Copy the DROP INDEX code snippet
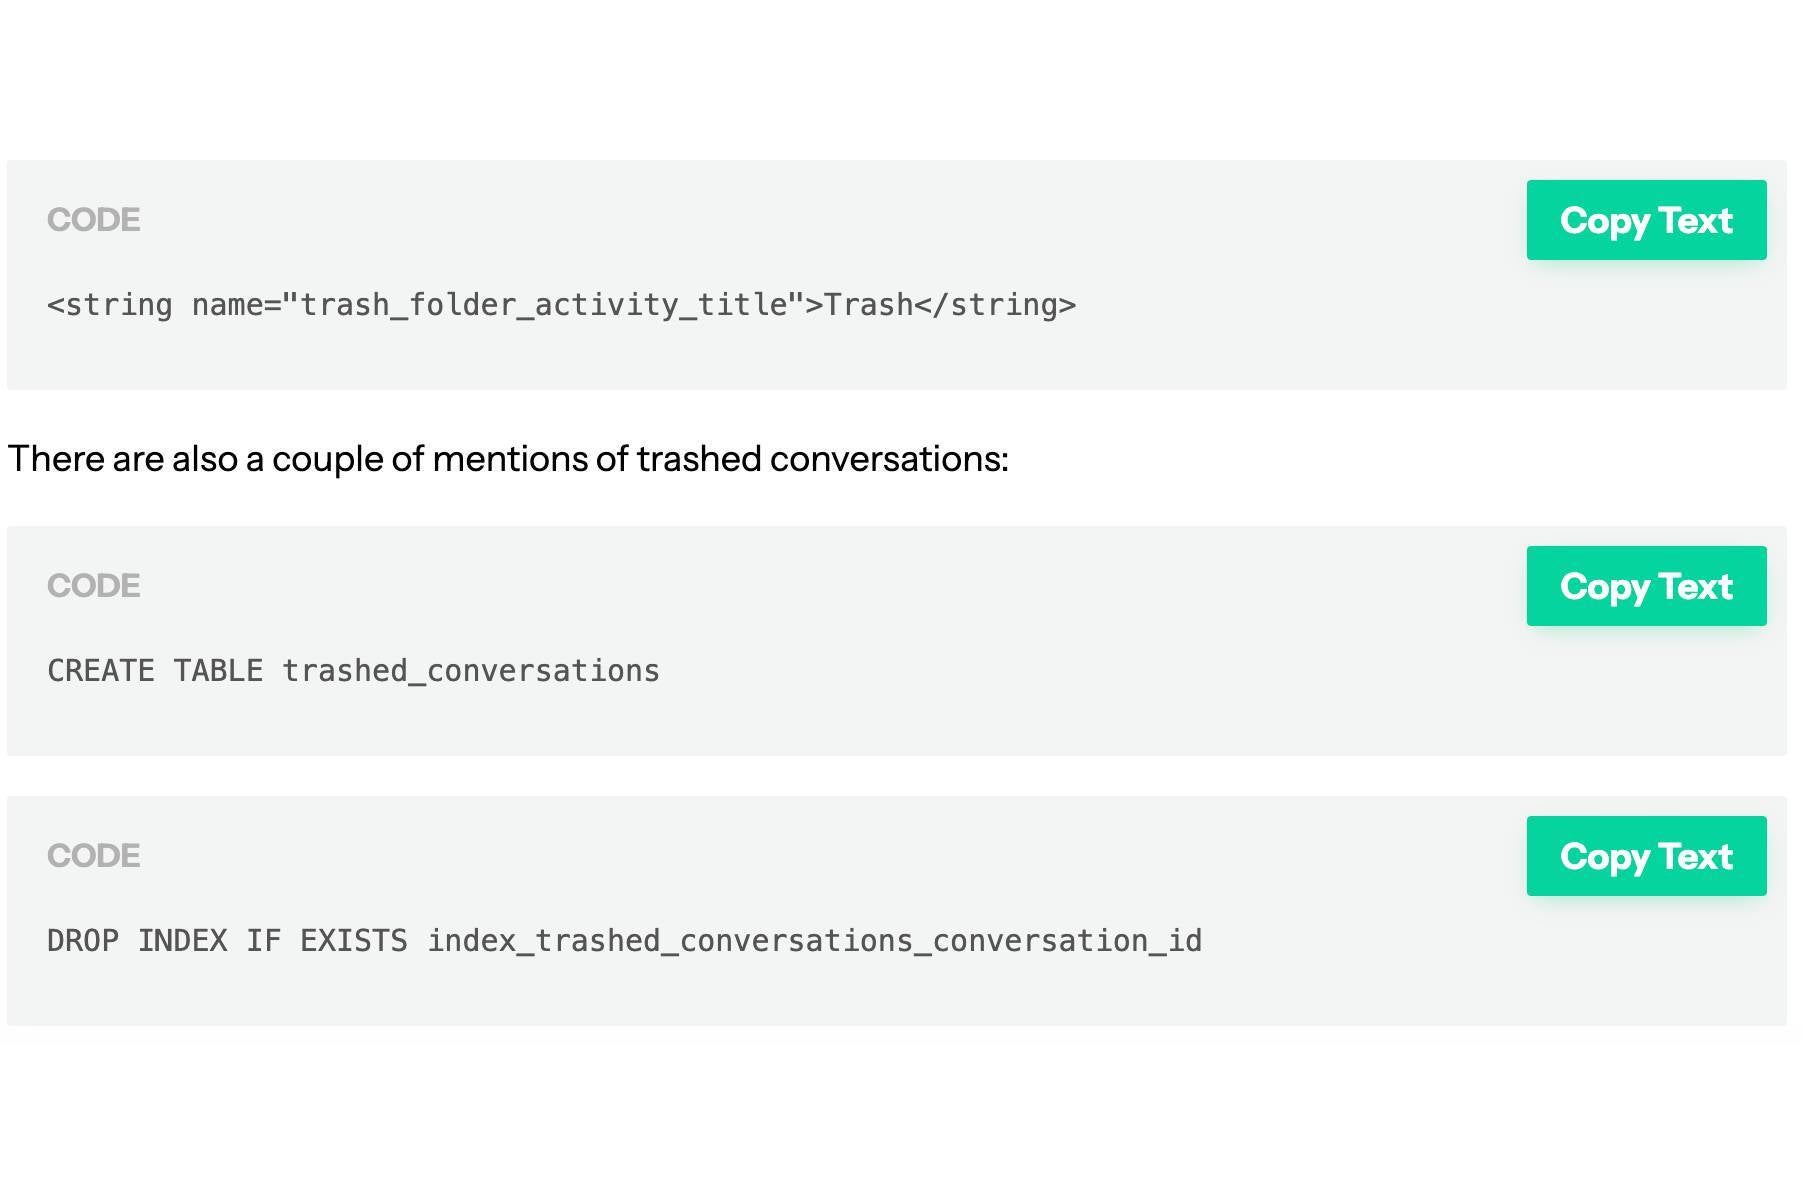 pyautogui.click(x=1645, y=856)
